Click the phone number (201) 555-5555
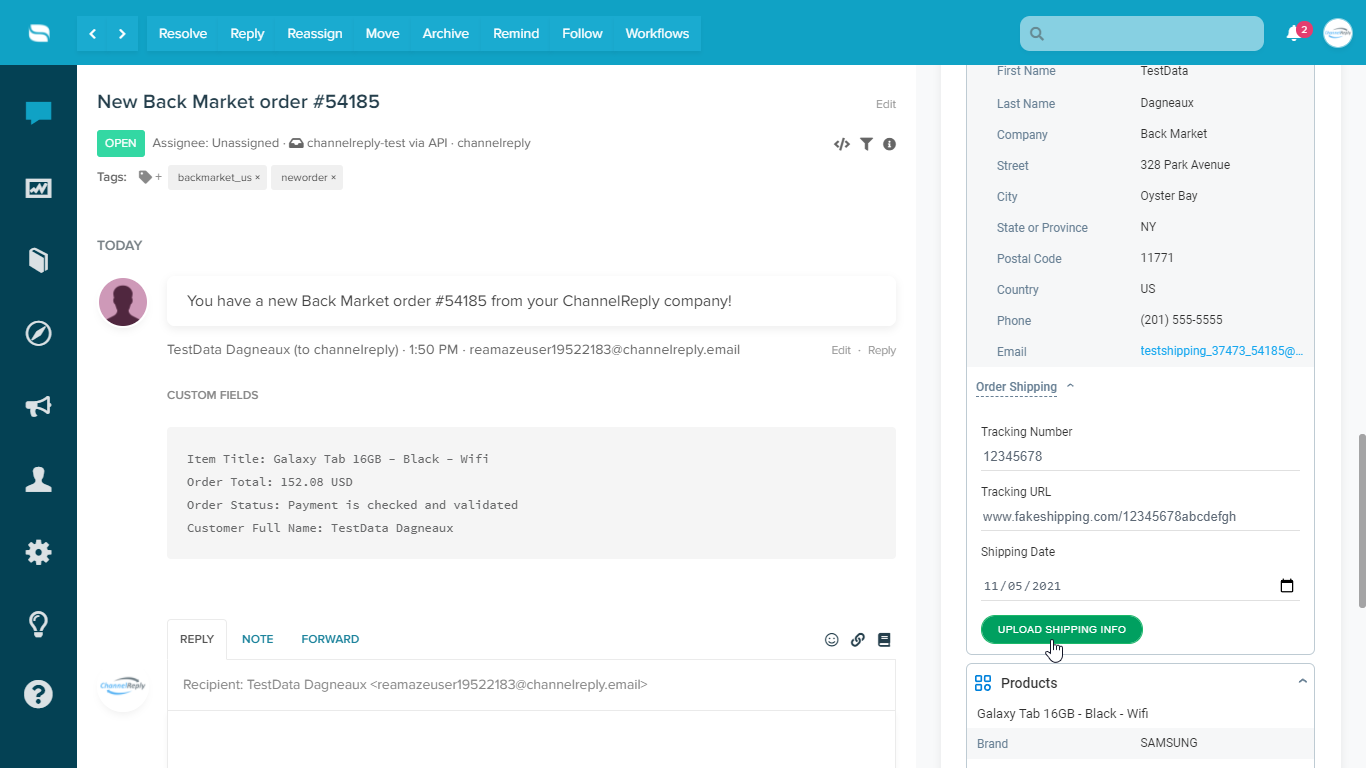This screenshot has height=768, width=1366. 1181,320
